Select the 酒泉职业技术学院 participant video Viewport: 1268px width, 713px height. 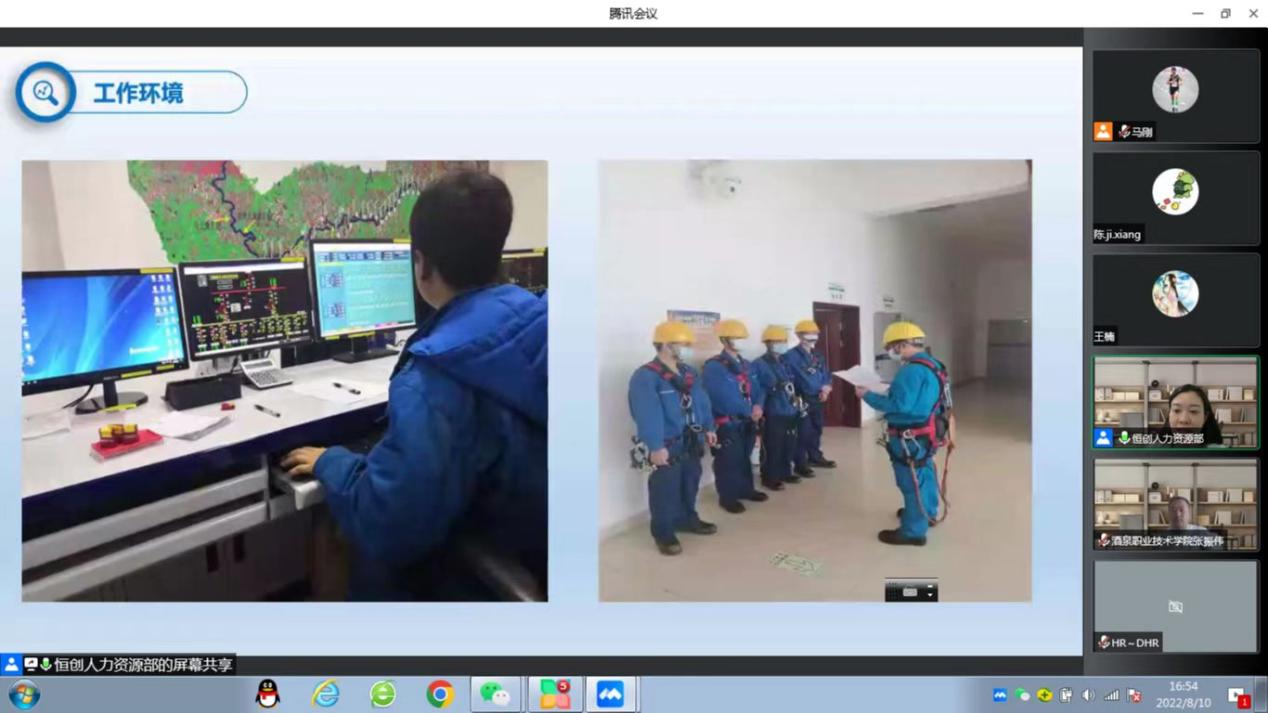coord(1175,504)
